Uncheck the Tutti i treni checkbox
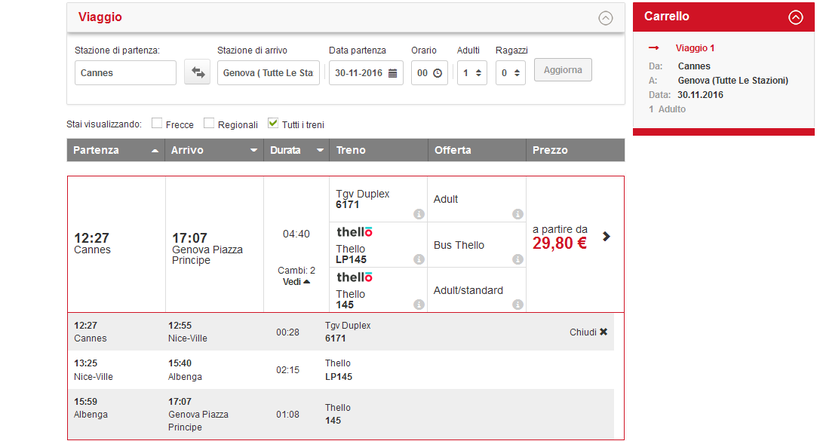The width and height of the screenshot is (820, 441). pos(273,124)
